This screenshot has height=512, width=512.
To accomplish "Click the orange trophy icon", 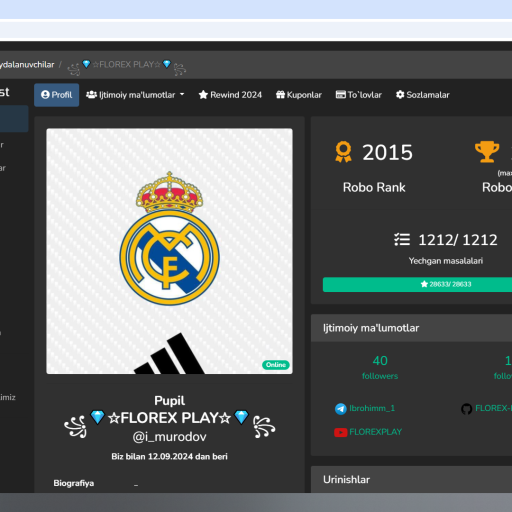I will 487,152.
